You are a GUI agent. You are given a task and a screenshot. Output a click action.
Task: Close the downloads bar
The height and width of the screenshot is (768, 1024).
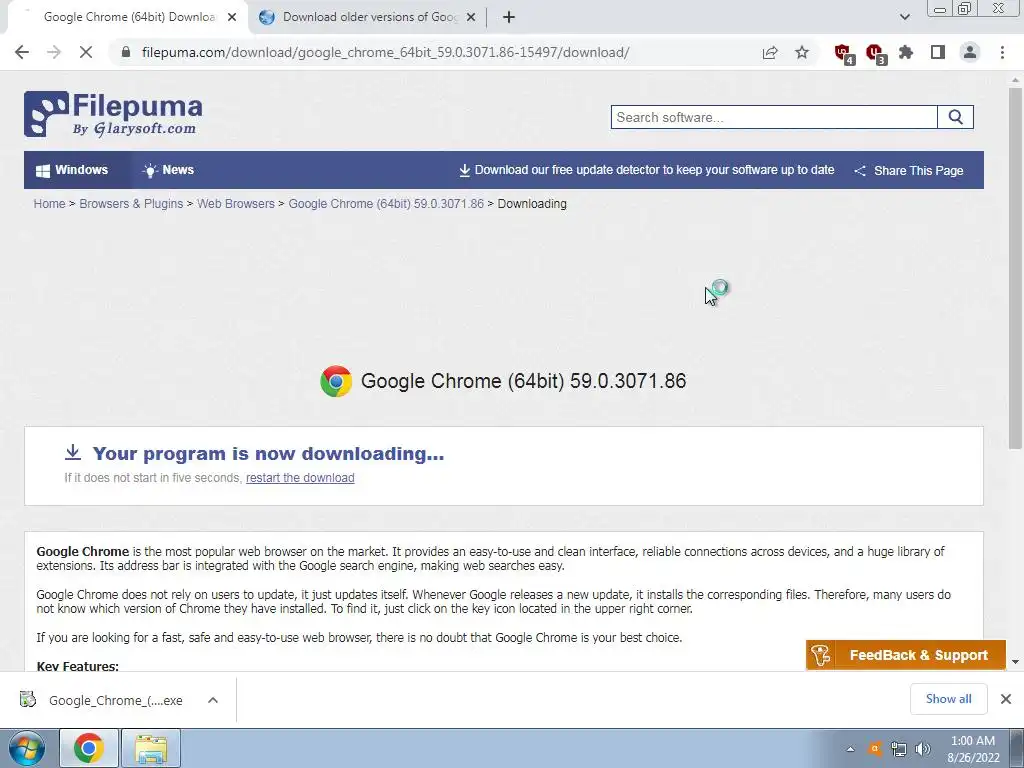pos(1006,699)
